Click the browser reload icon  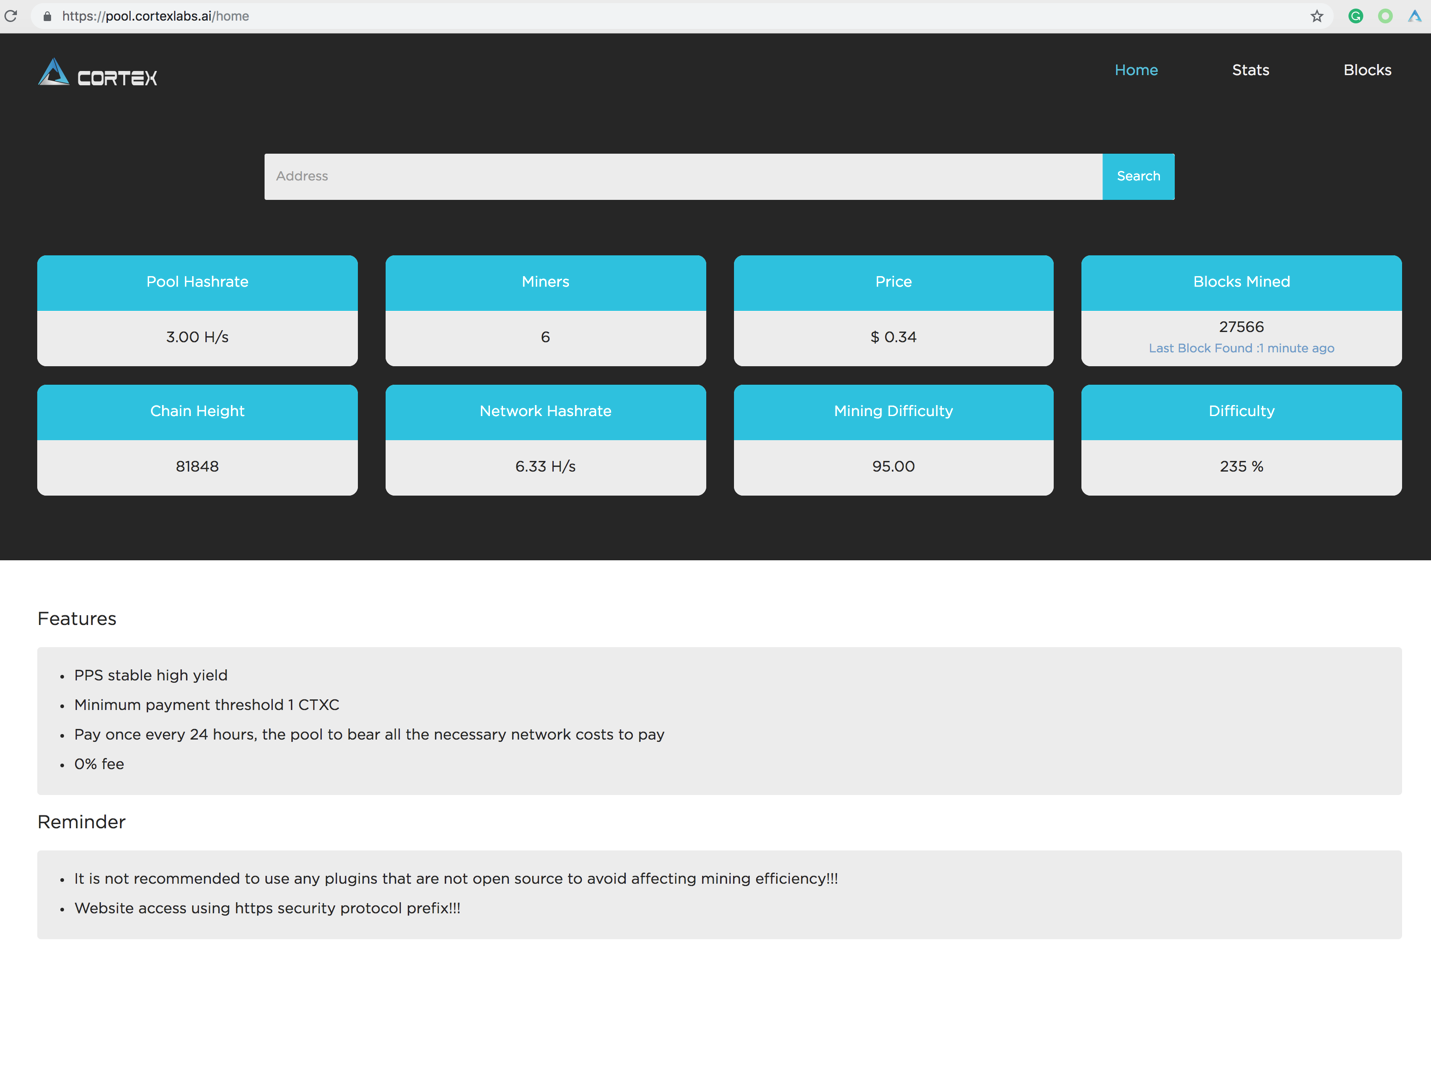(11, 16)
